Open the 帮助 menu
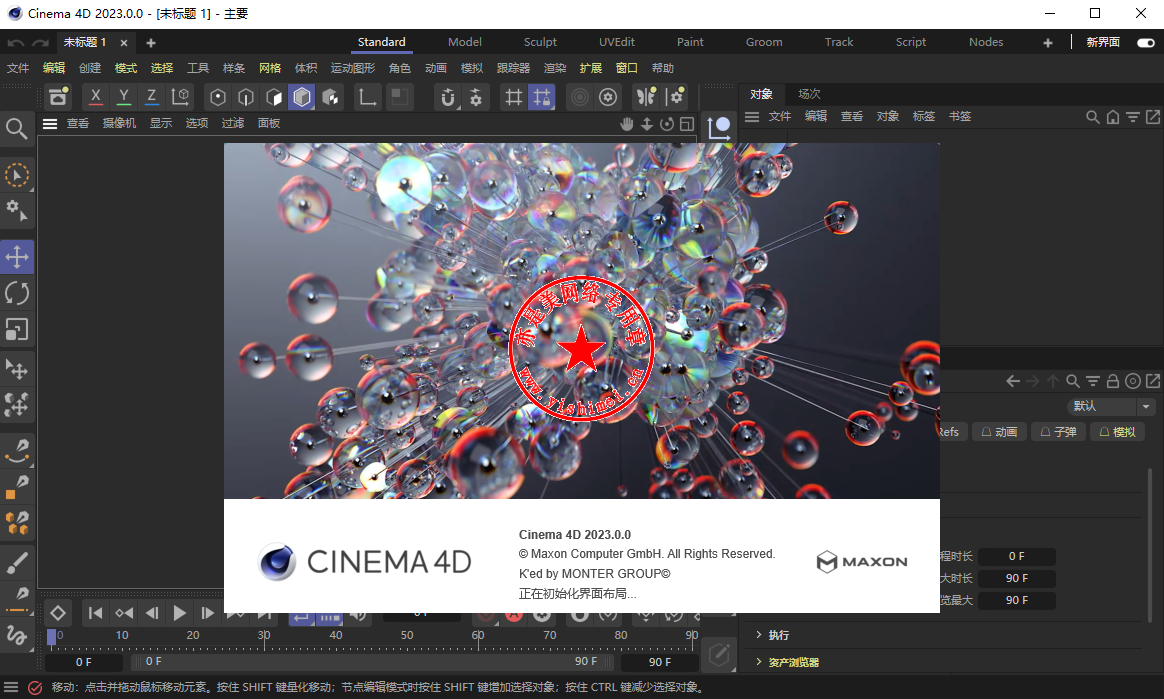The image size is (1164, 699). 663,68
